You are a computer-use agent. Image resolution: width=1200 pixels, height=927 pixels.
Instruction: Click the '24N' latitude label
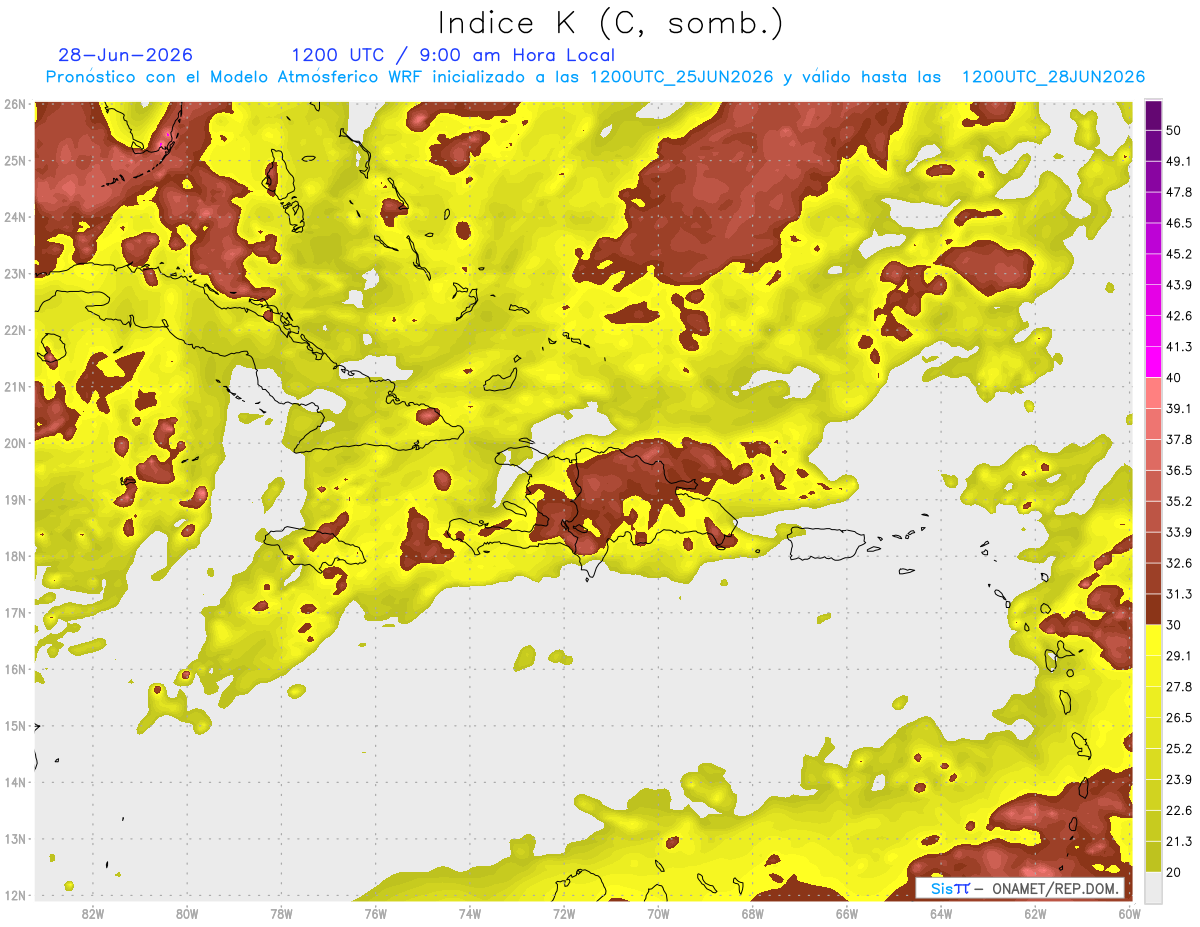[15, 217]
